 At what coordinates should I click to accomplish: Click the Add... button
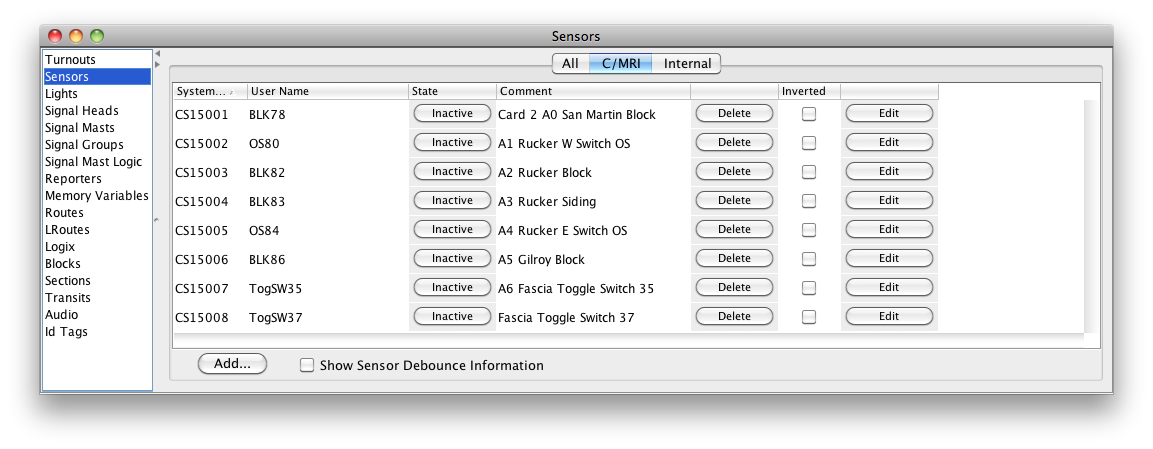[232, 364]
